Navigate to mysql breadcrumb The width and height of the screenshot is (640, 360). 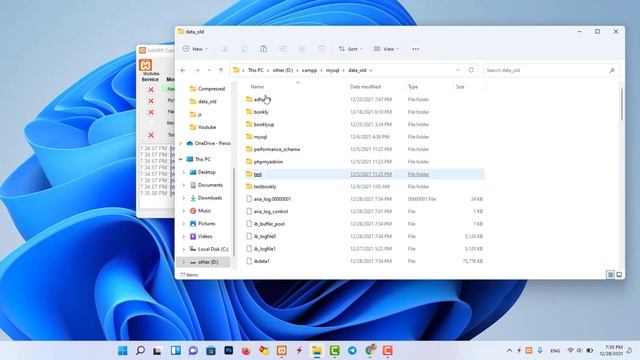pos(333,70)
